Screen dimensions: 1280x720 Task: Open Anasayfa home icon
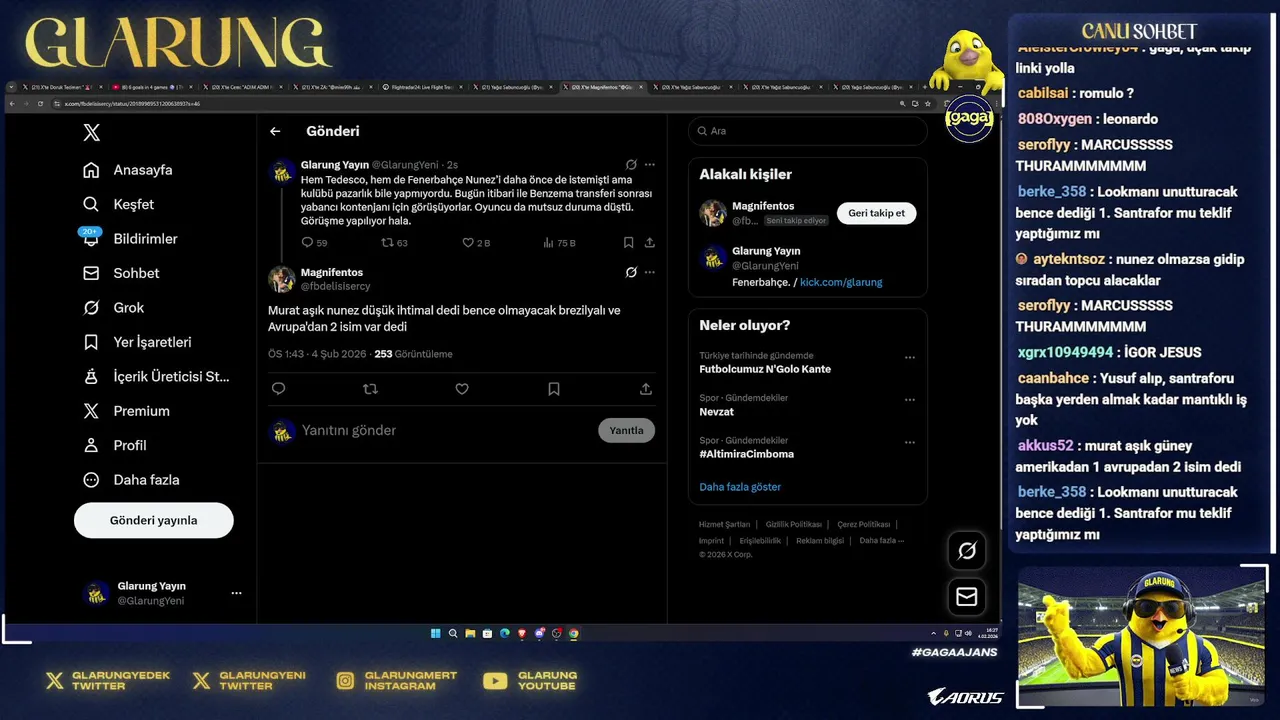point(91,170)
